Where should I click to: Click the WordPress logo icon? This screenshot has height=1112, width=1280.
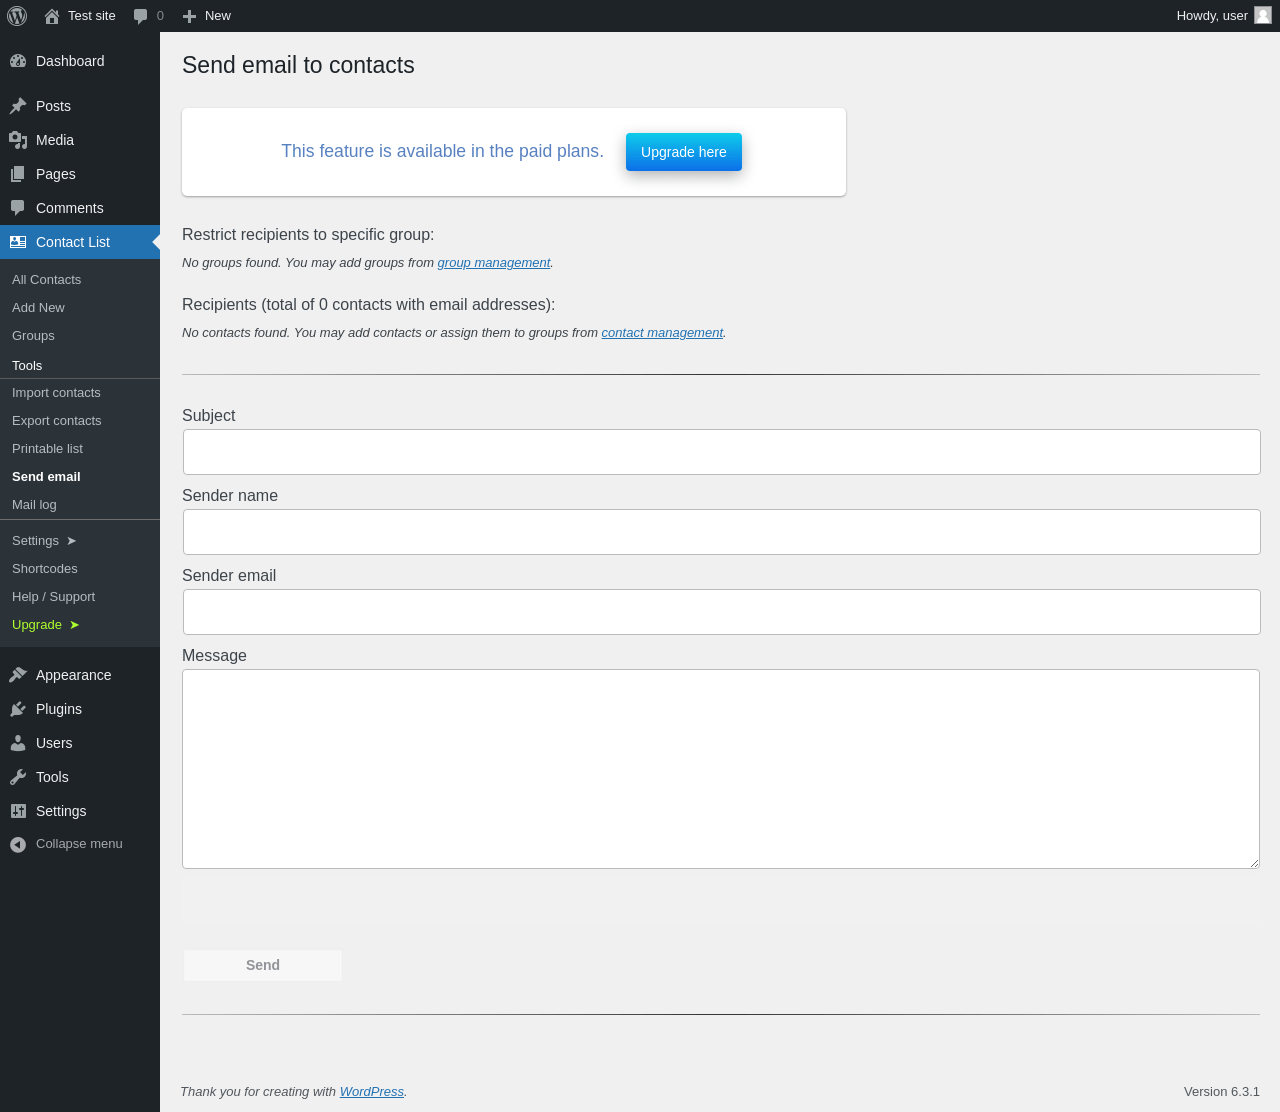coord(17,16)
